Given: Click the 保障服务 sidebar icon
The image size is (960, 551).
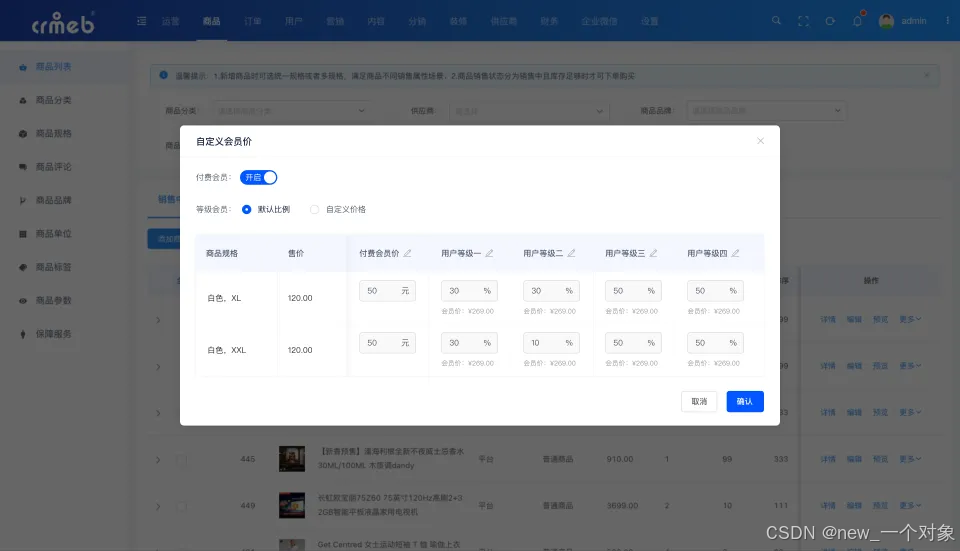Looking at the screenshot, I should tap(23, 334).
